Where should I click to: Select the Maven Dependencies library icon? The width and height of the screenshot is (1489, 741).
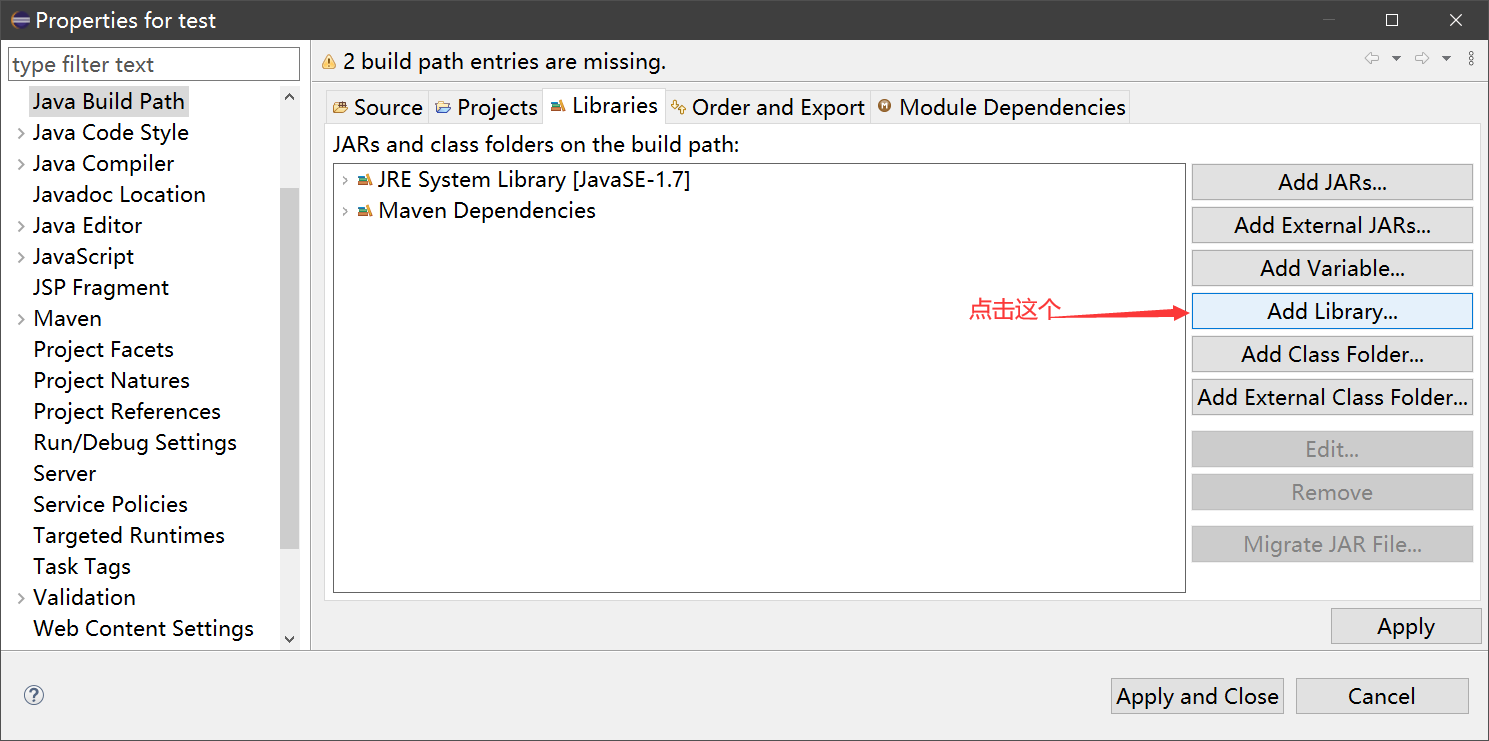(365, 211)
